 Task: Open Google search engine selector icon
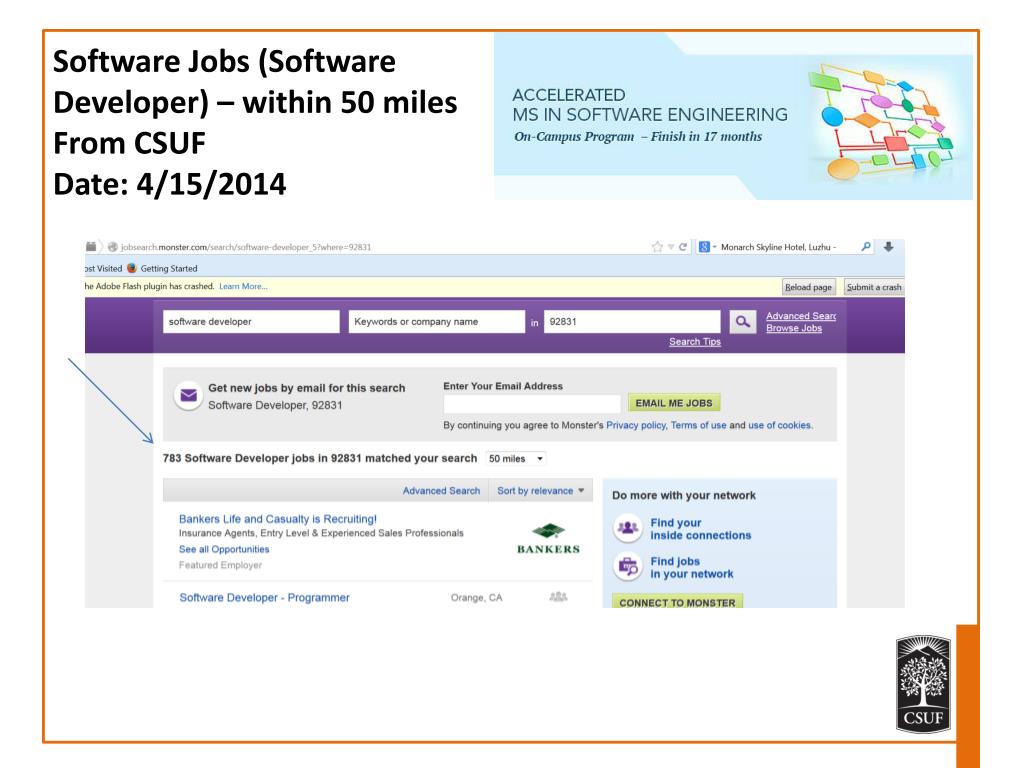click(x=704, y=247)
